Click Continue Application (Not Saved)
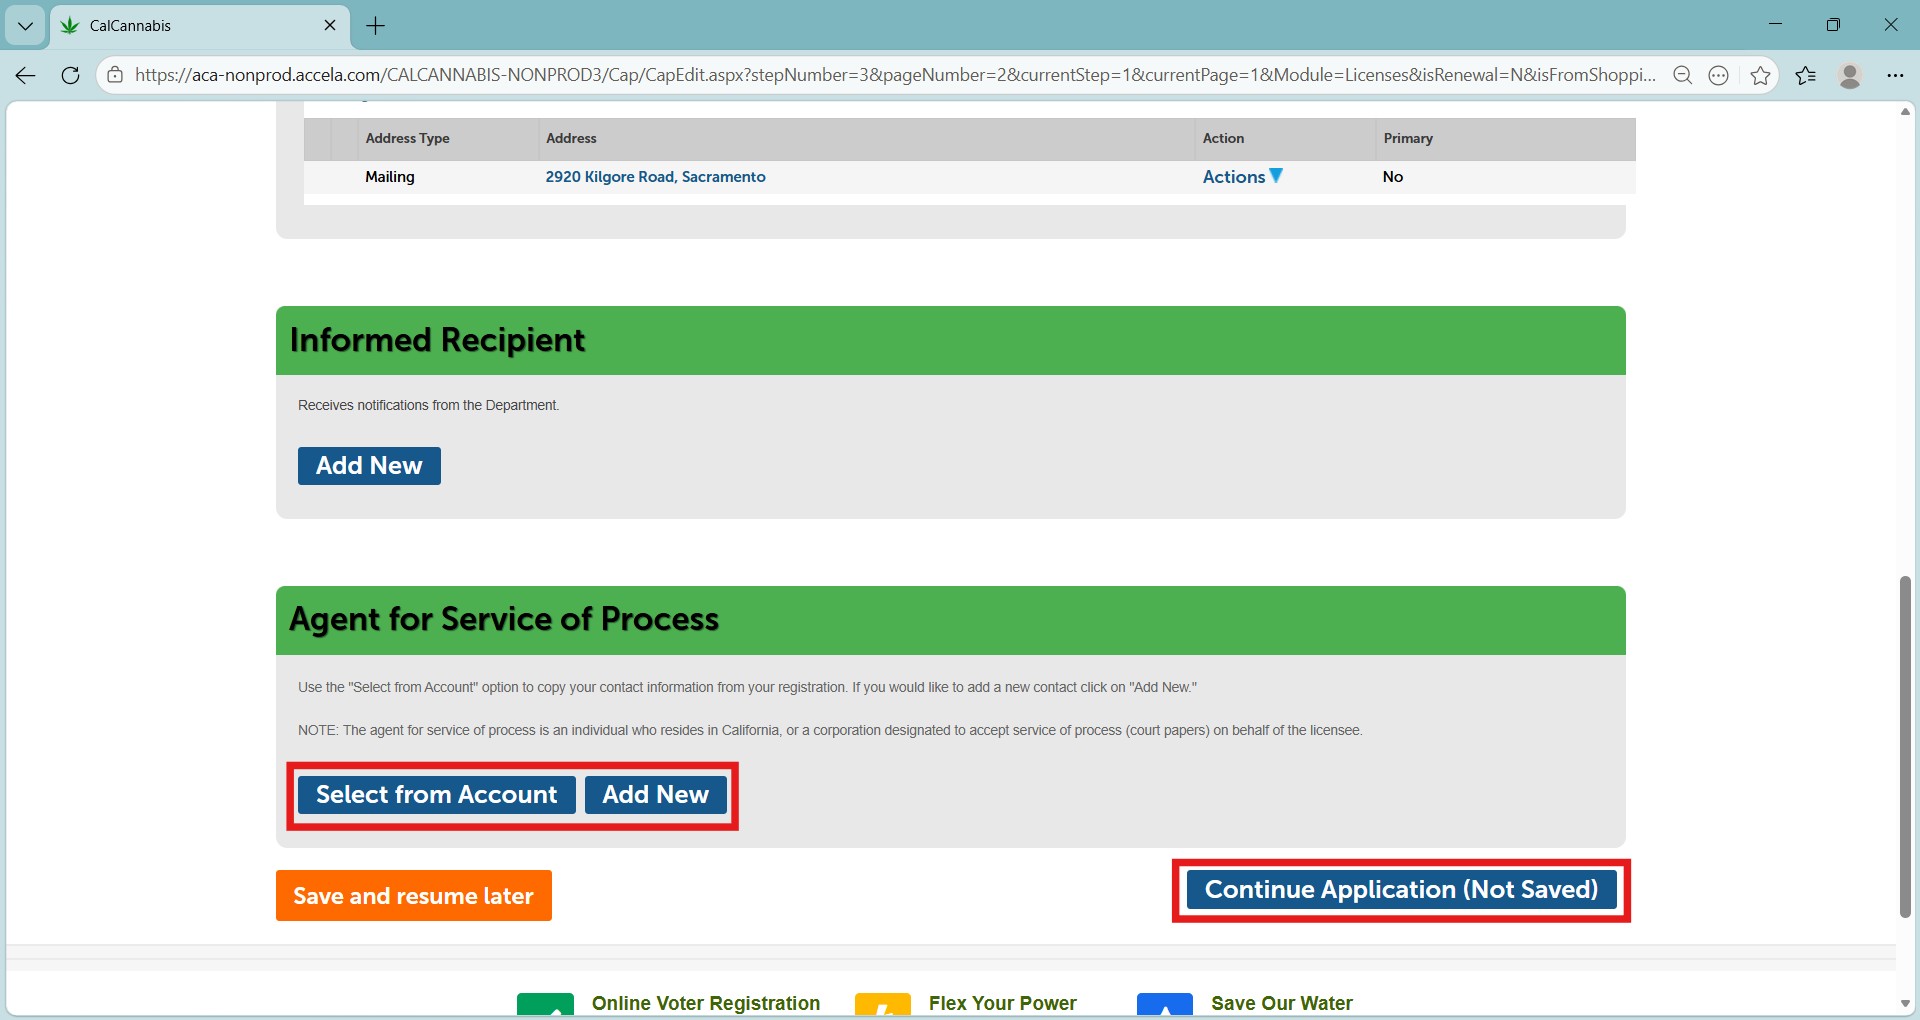The height and width of the screenshot is (1020, 1920). pyautogui.click(x=1401, y=890)
